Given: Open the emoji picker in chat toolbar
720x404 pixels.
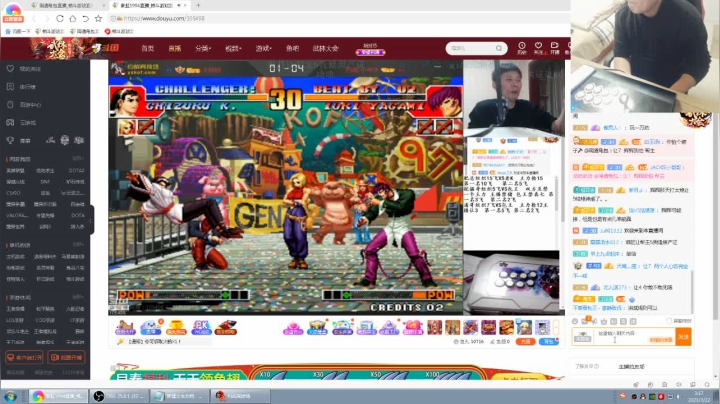Looking at the screenshot, I should tap(575, 321).
